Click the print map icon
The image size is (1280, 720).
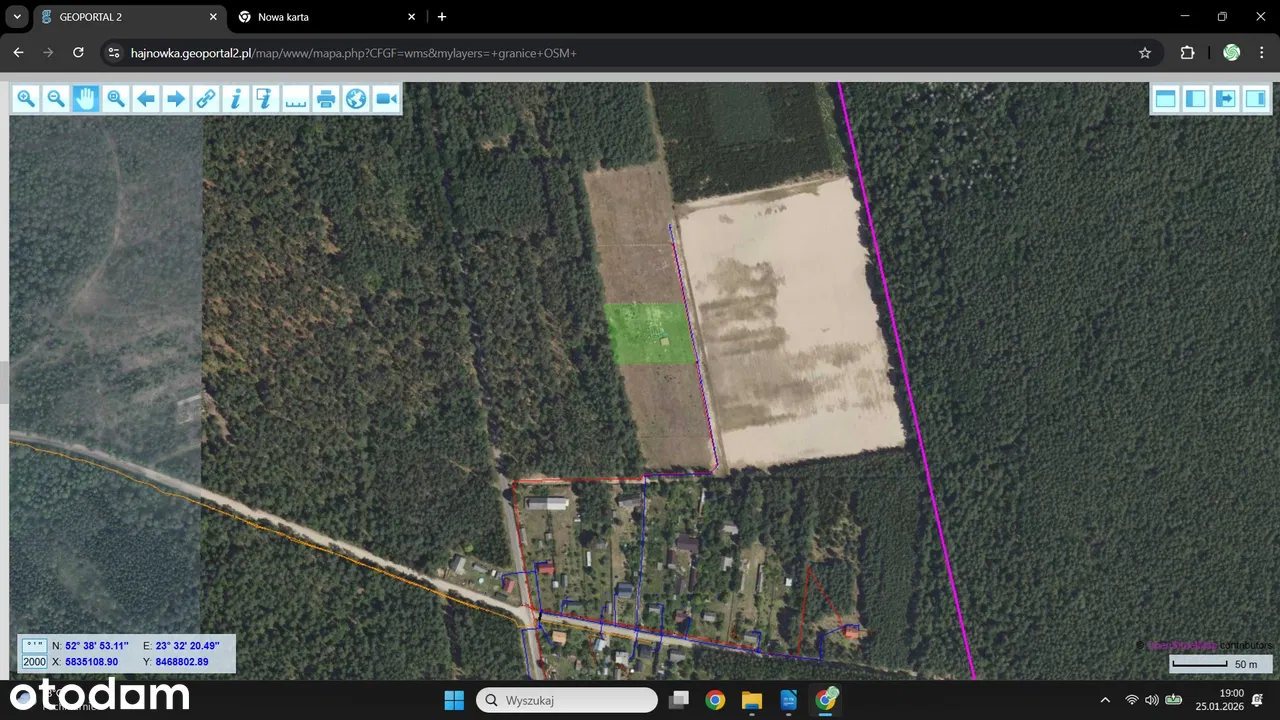[x=326, y=98]
